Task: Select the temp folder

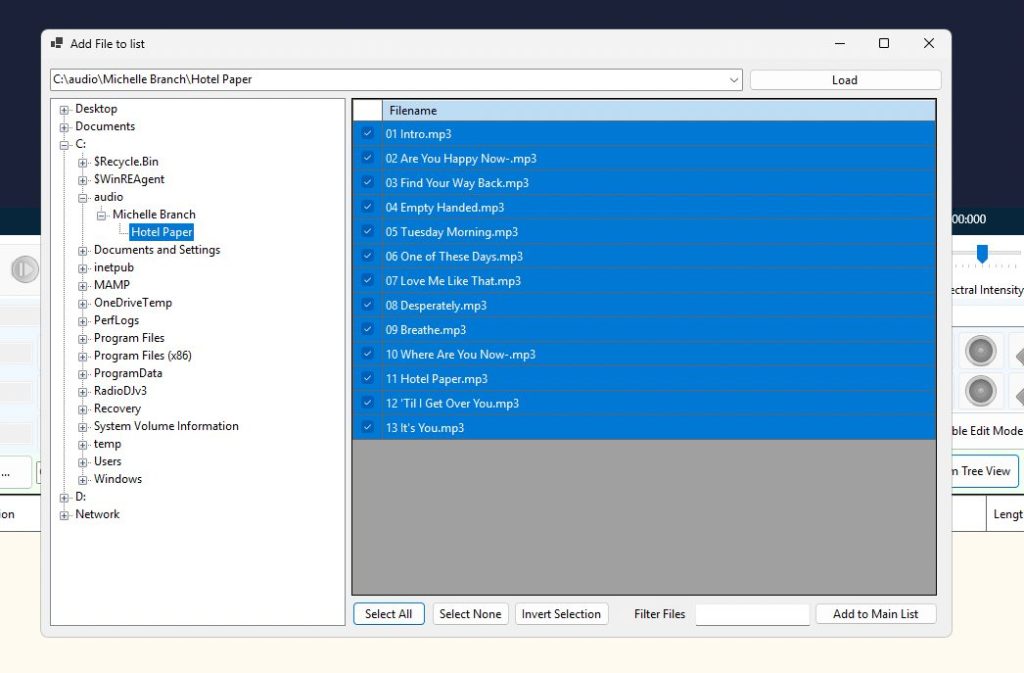Action: point(107,443)
